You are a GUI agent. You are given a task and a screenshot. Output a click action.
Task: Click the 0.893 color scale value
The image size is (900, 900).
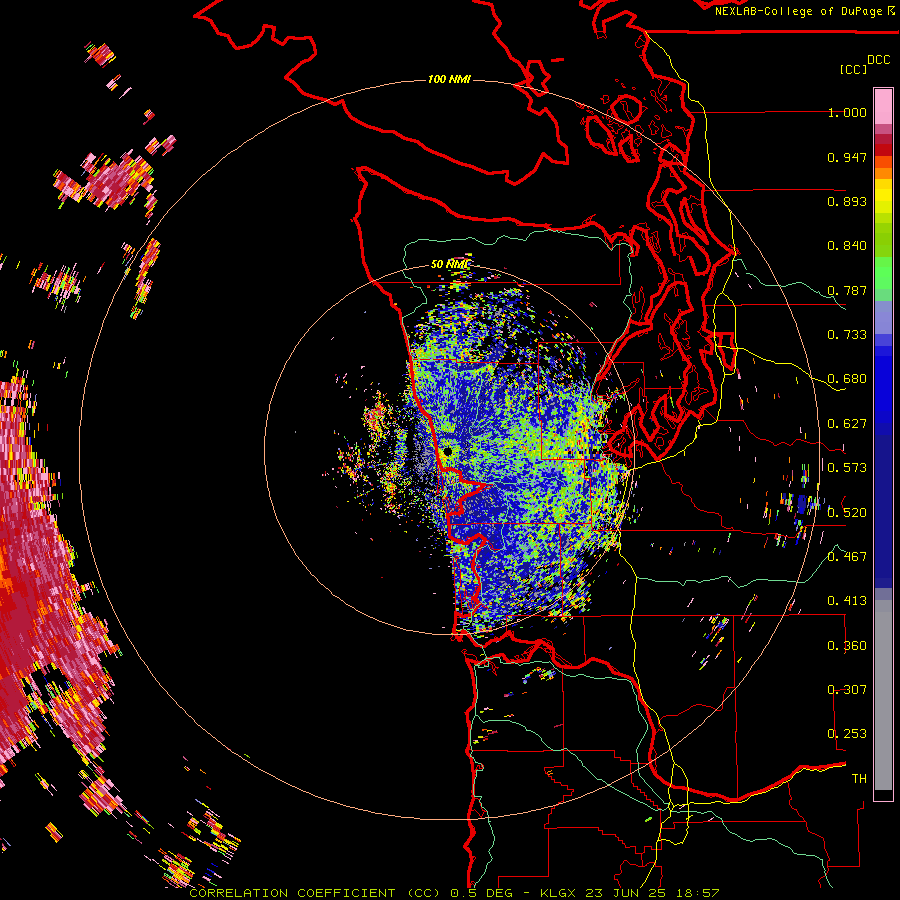pyautogui.click(x=847, y=201)
